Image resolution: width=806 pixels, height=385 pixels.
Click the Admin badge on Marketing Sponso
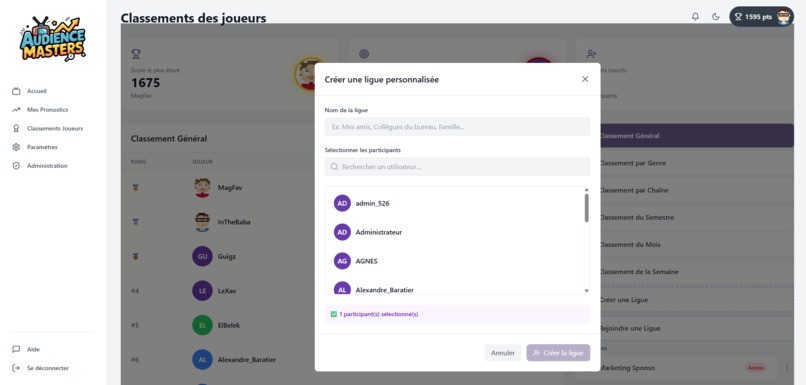coord(756,368)
